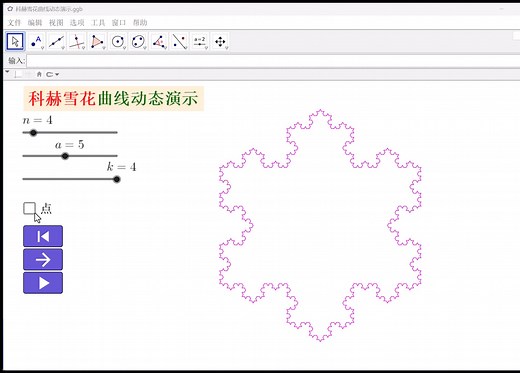Click the skip-to-start reset button
Image resolution: width=520 pixels, height=373 pixels.
43,236
